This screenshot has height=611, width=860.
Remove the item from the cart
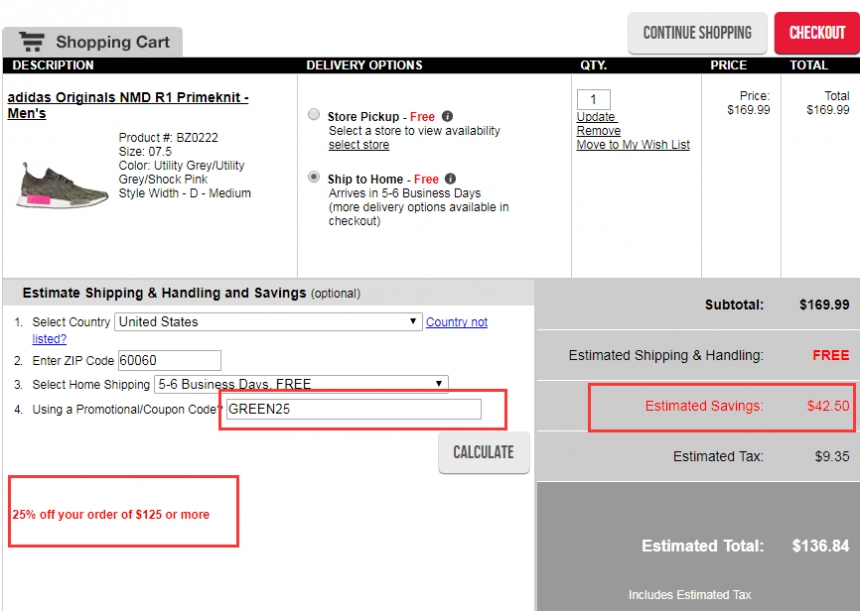pyautogui.click(x=598, y=131)
